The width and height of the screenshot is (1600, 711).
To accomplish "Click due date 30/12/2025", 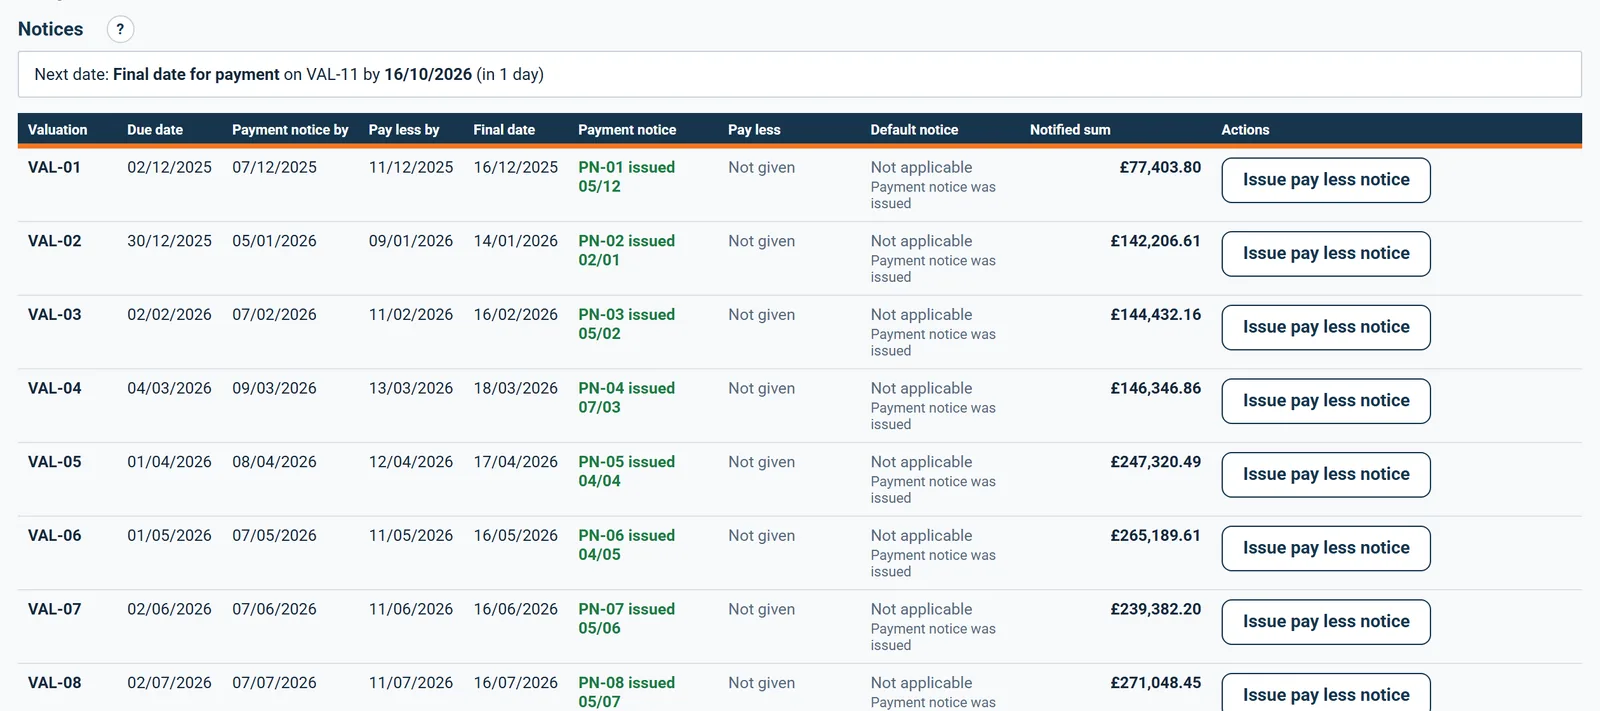I will [x=169, y=241].
